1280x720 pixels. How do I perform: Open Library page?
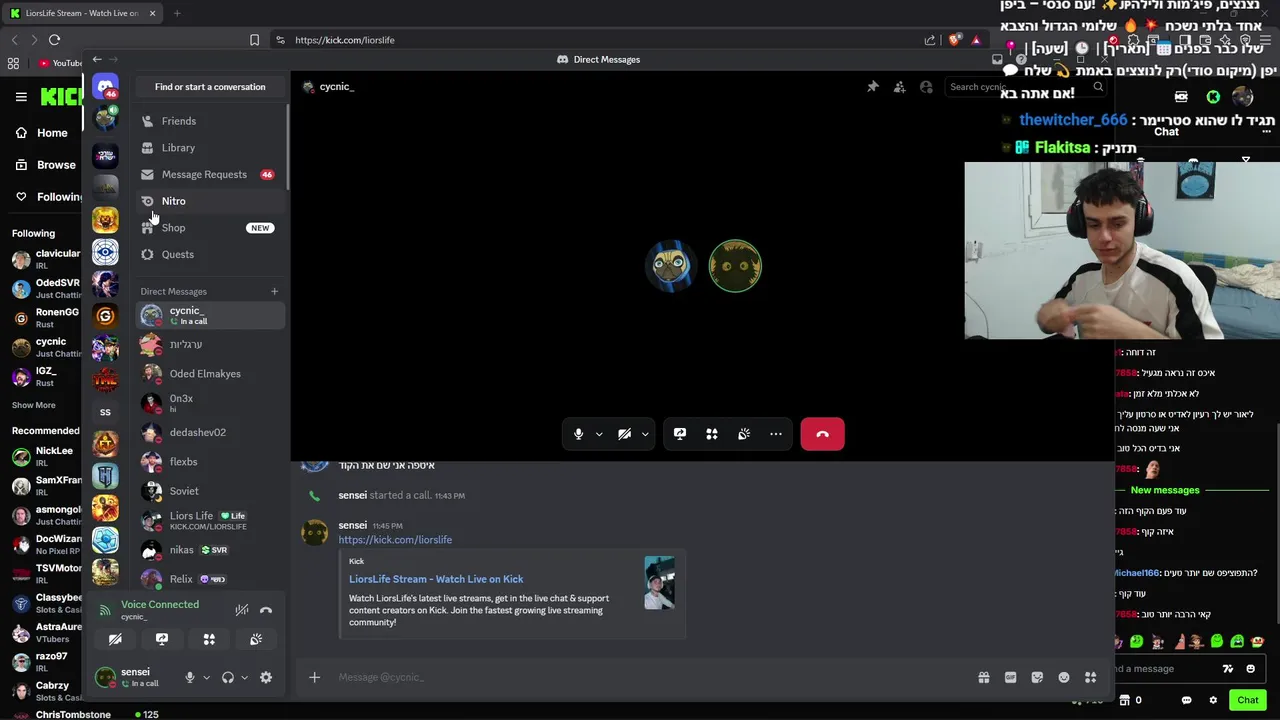click(x=210, y=148)
